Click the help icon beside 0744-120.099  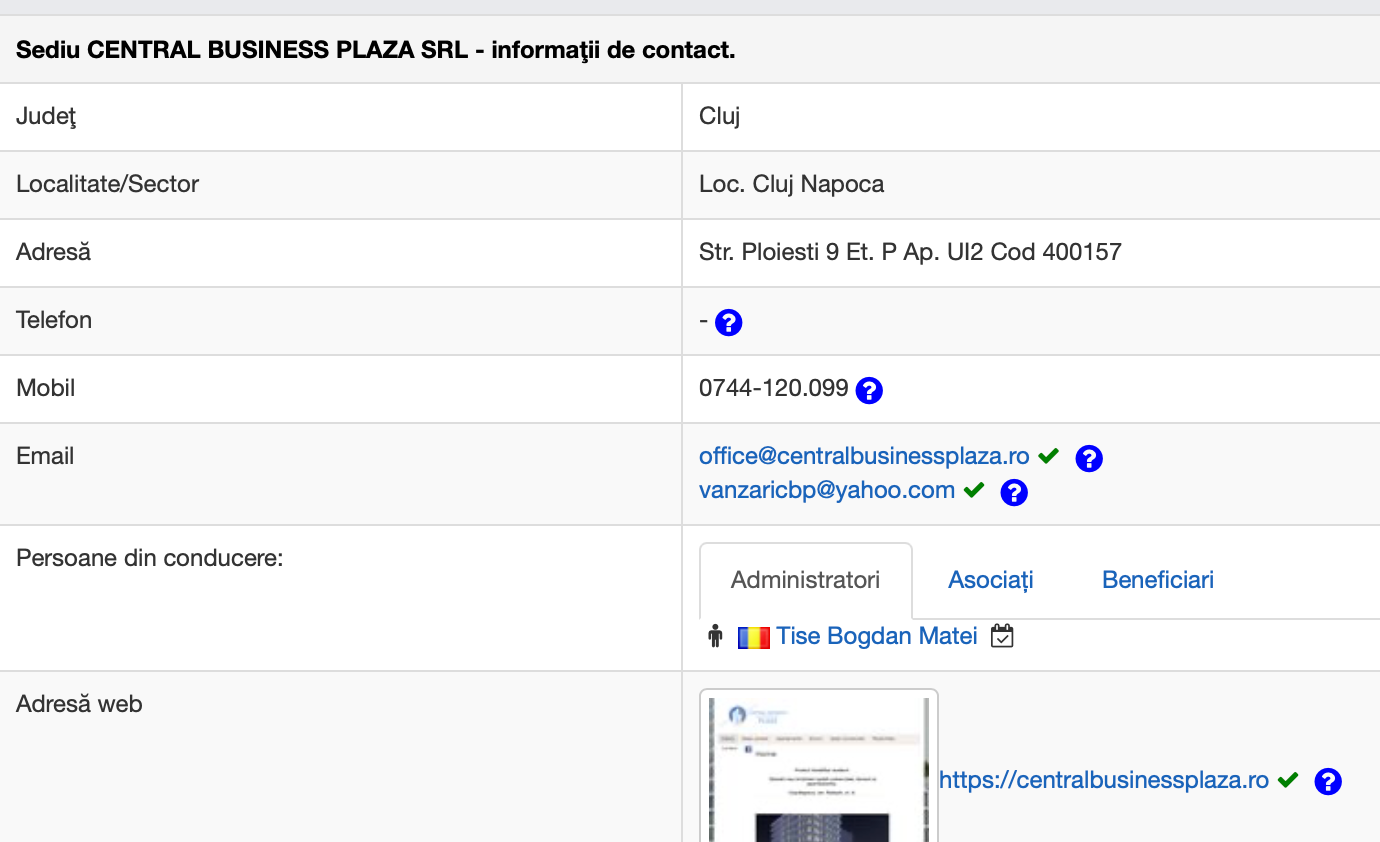870,390
